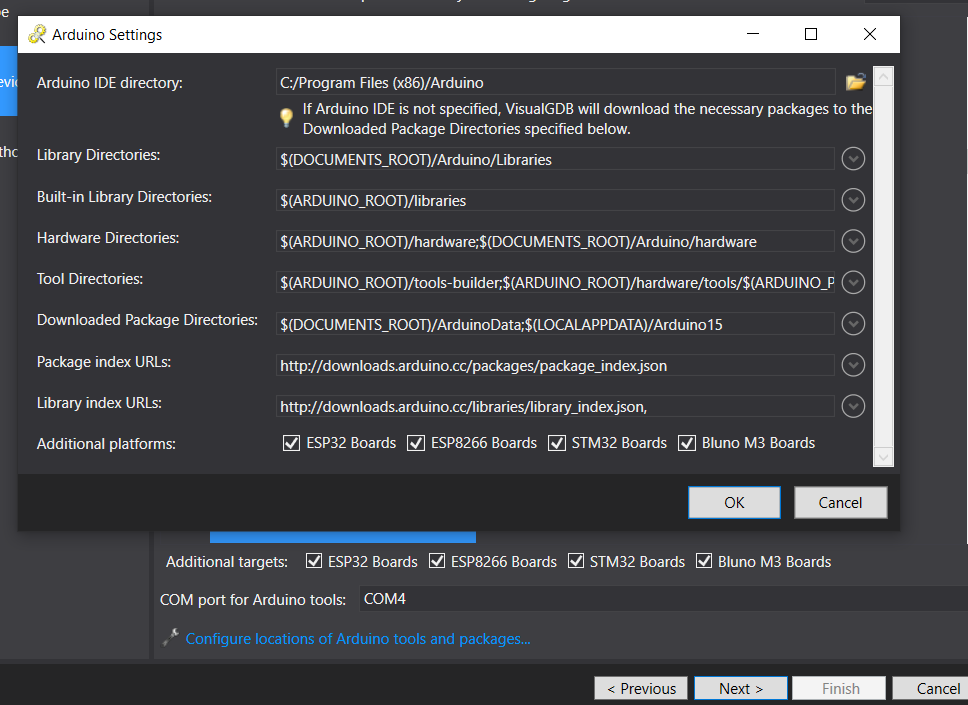Click the 'COM port for Arduino tools:' label
The height and width of the screenshot is (705, 968).
pos(253,599)
